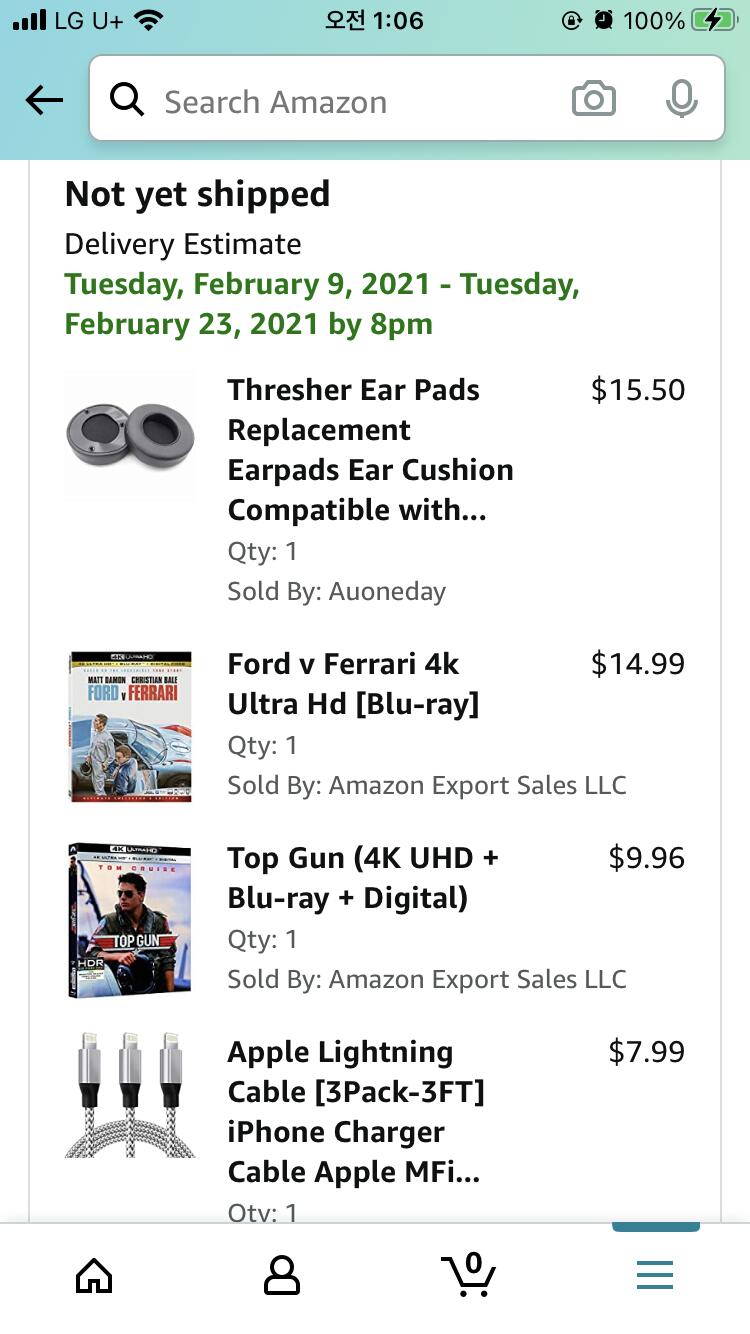Open camera search icon
The width and height of the screenshot is (750, 1334).
tap(593, 100)
